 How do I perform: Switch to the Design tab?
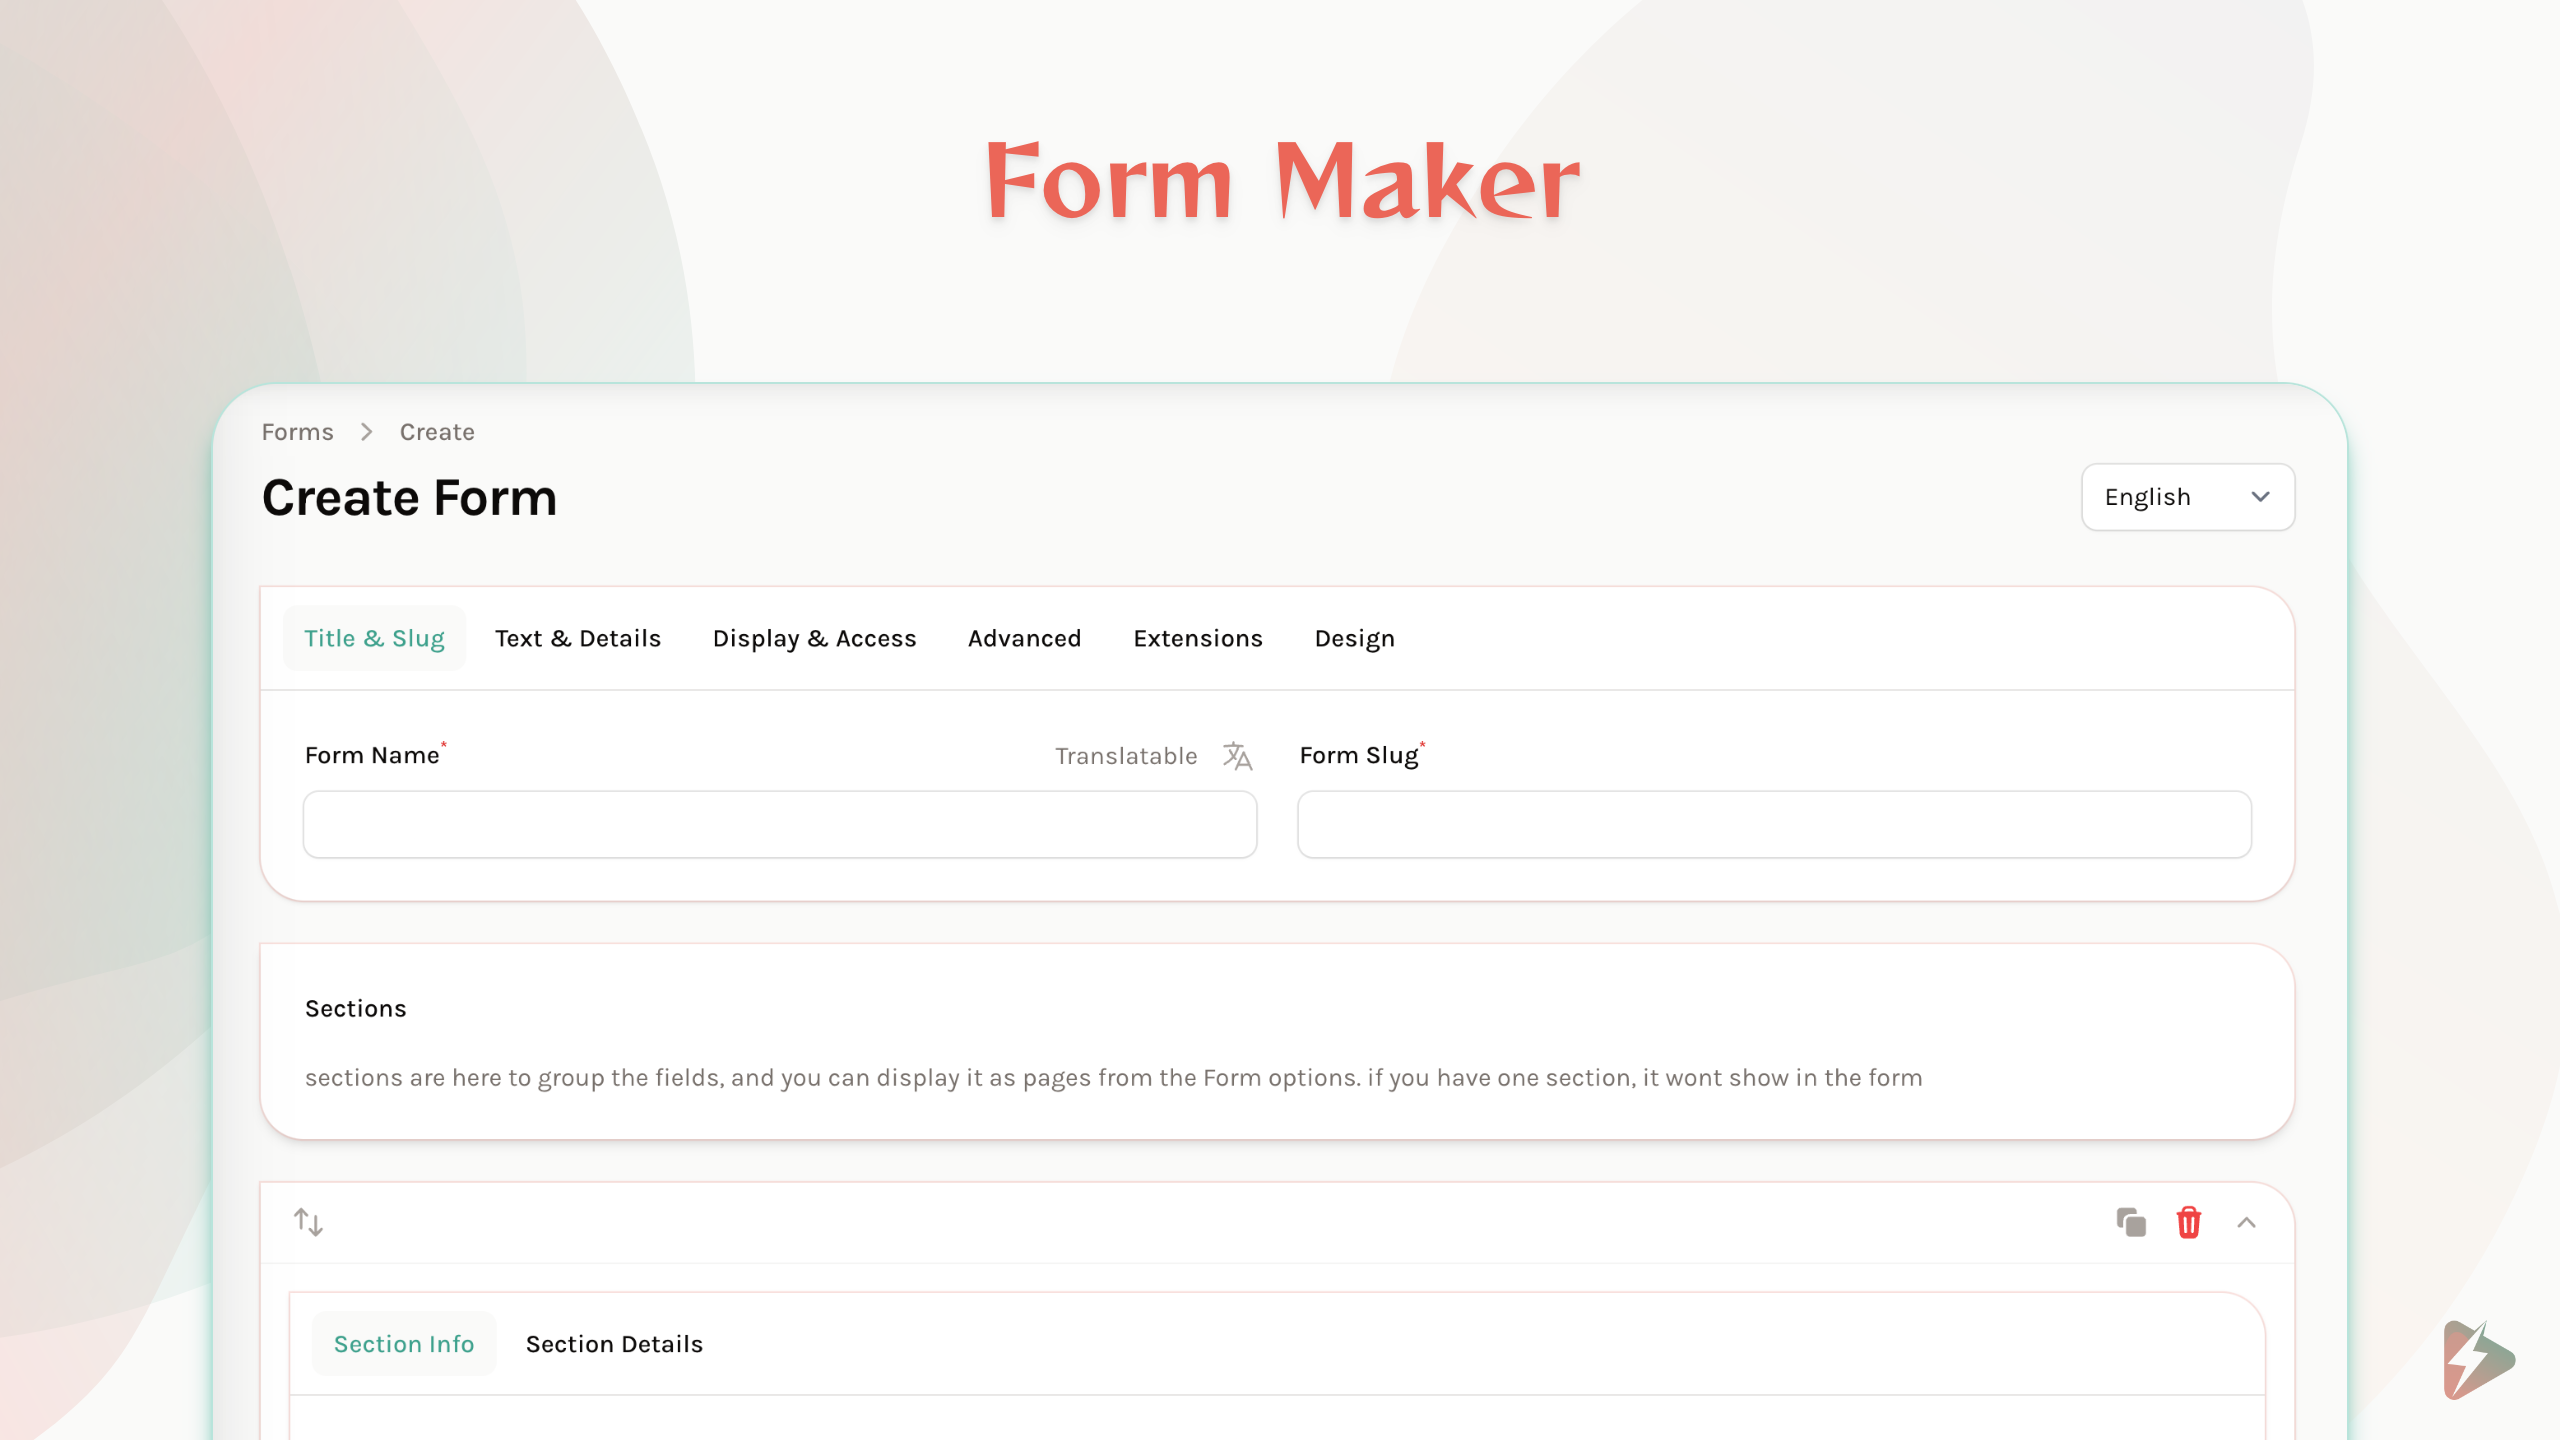click(x=1354, y=638)
